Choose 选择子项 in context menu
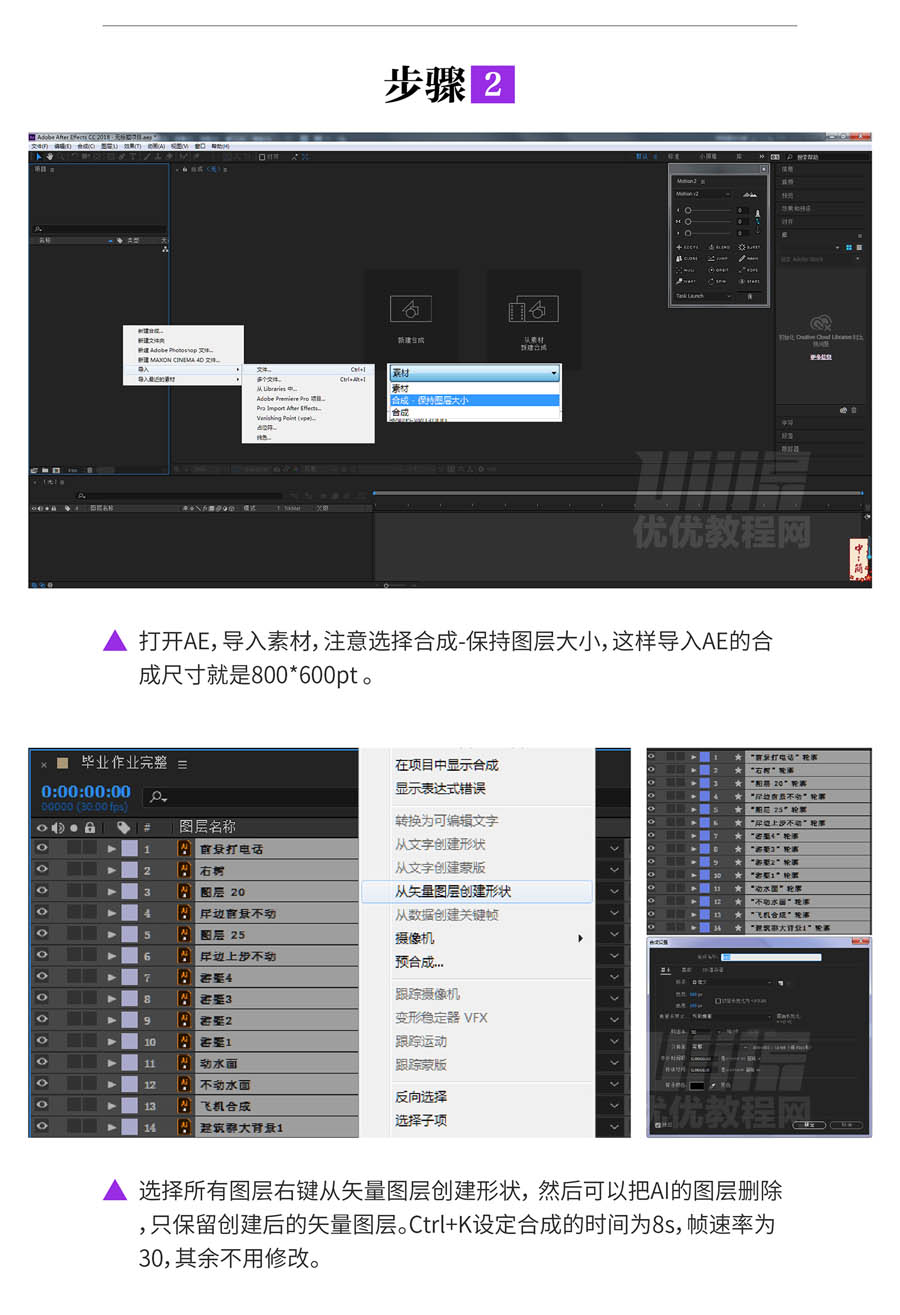The width and height of the screenshot is (900, 1315). point(421,1120)
